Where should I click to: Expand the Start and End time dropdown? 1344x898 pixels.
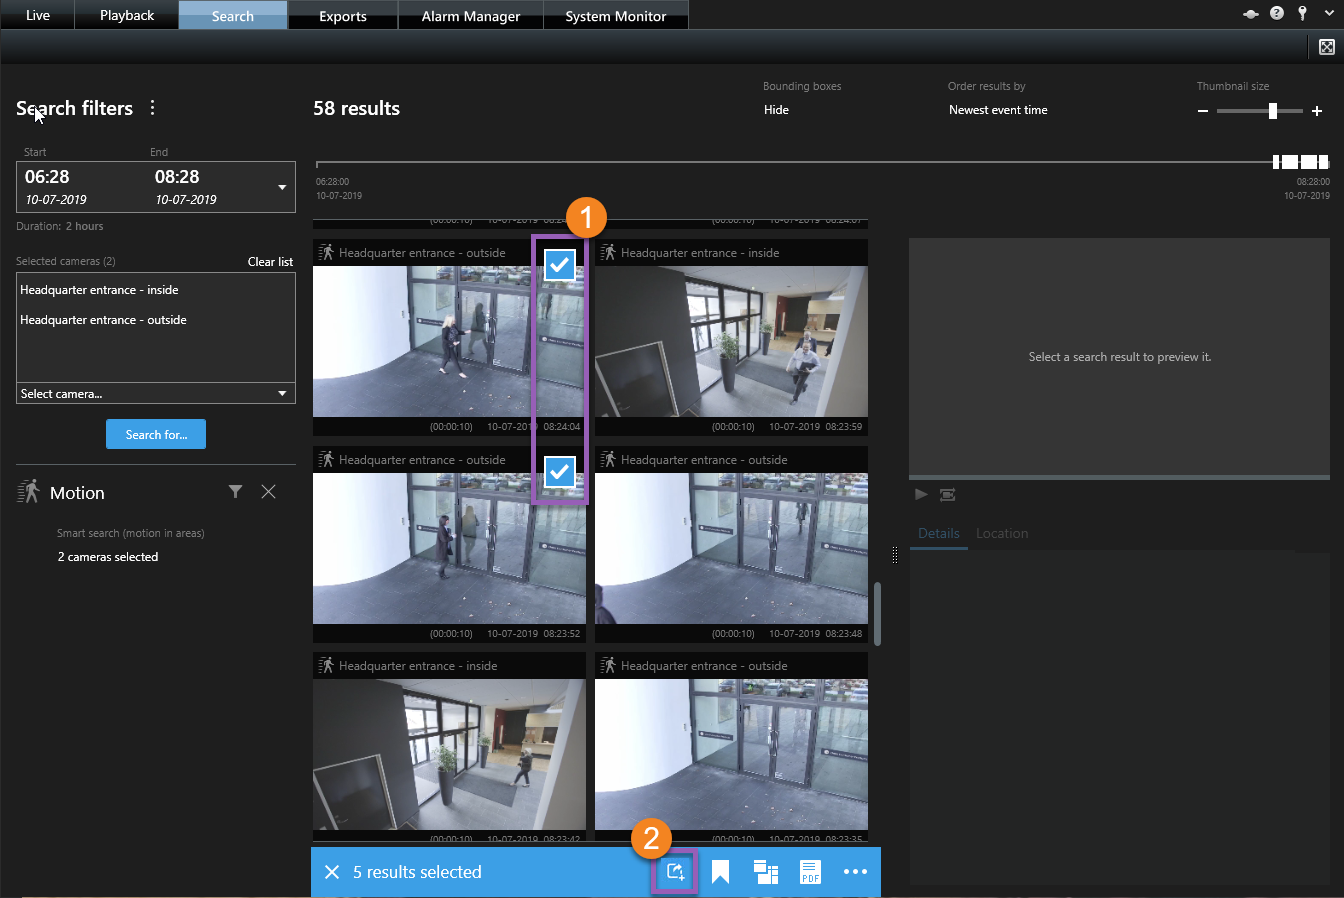[282, 187]
